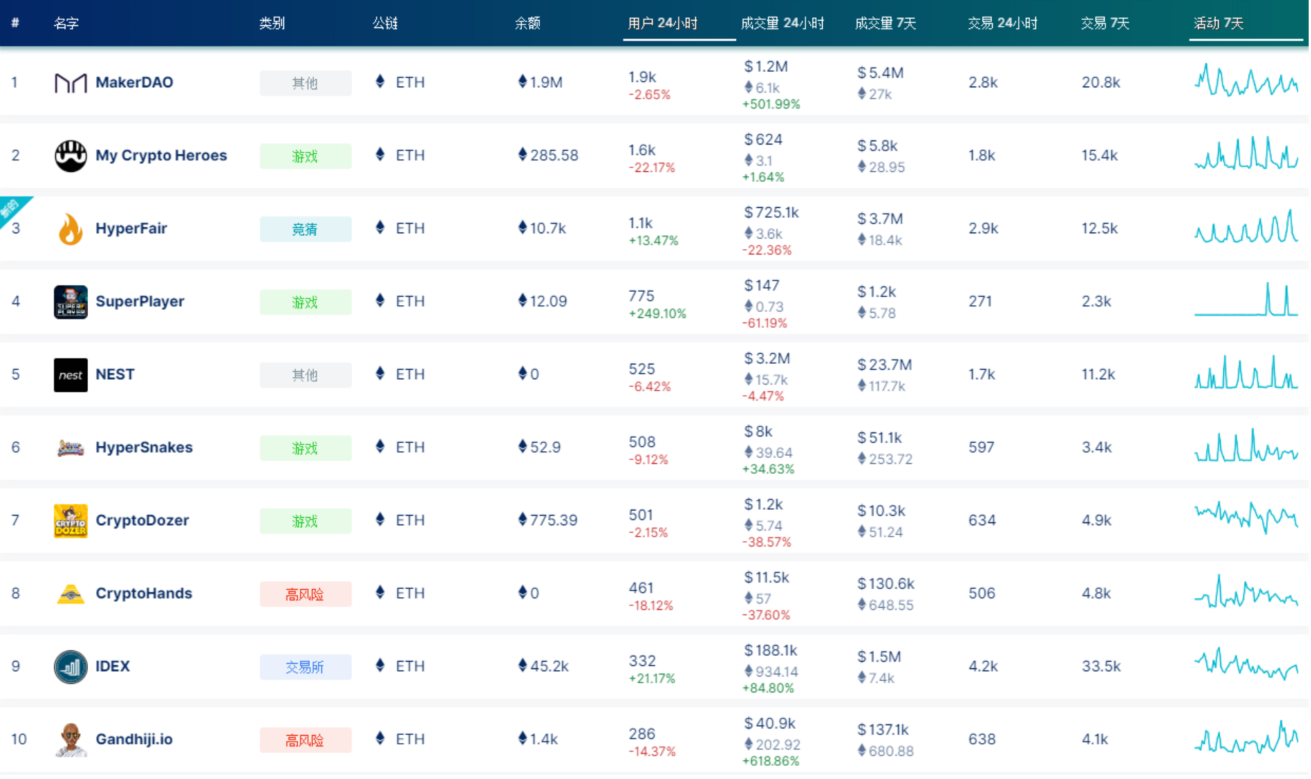Click 高风险 tag on Gandhiji.io row
The image size is (1311, 779).
point(305,740)
